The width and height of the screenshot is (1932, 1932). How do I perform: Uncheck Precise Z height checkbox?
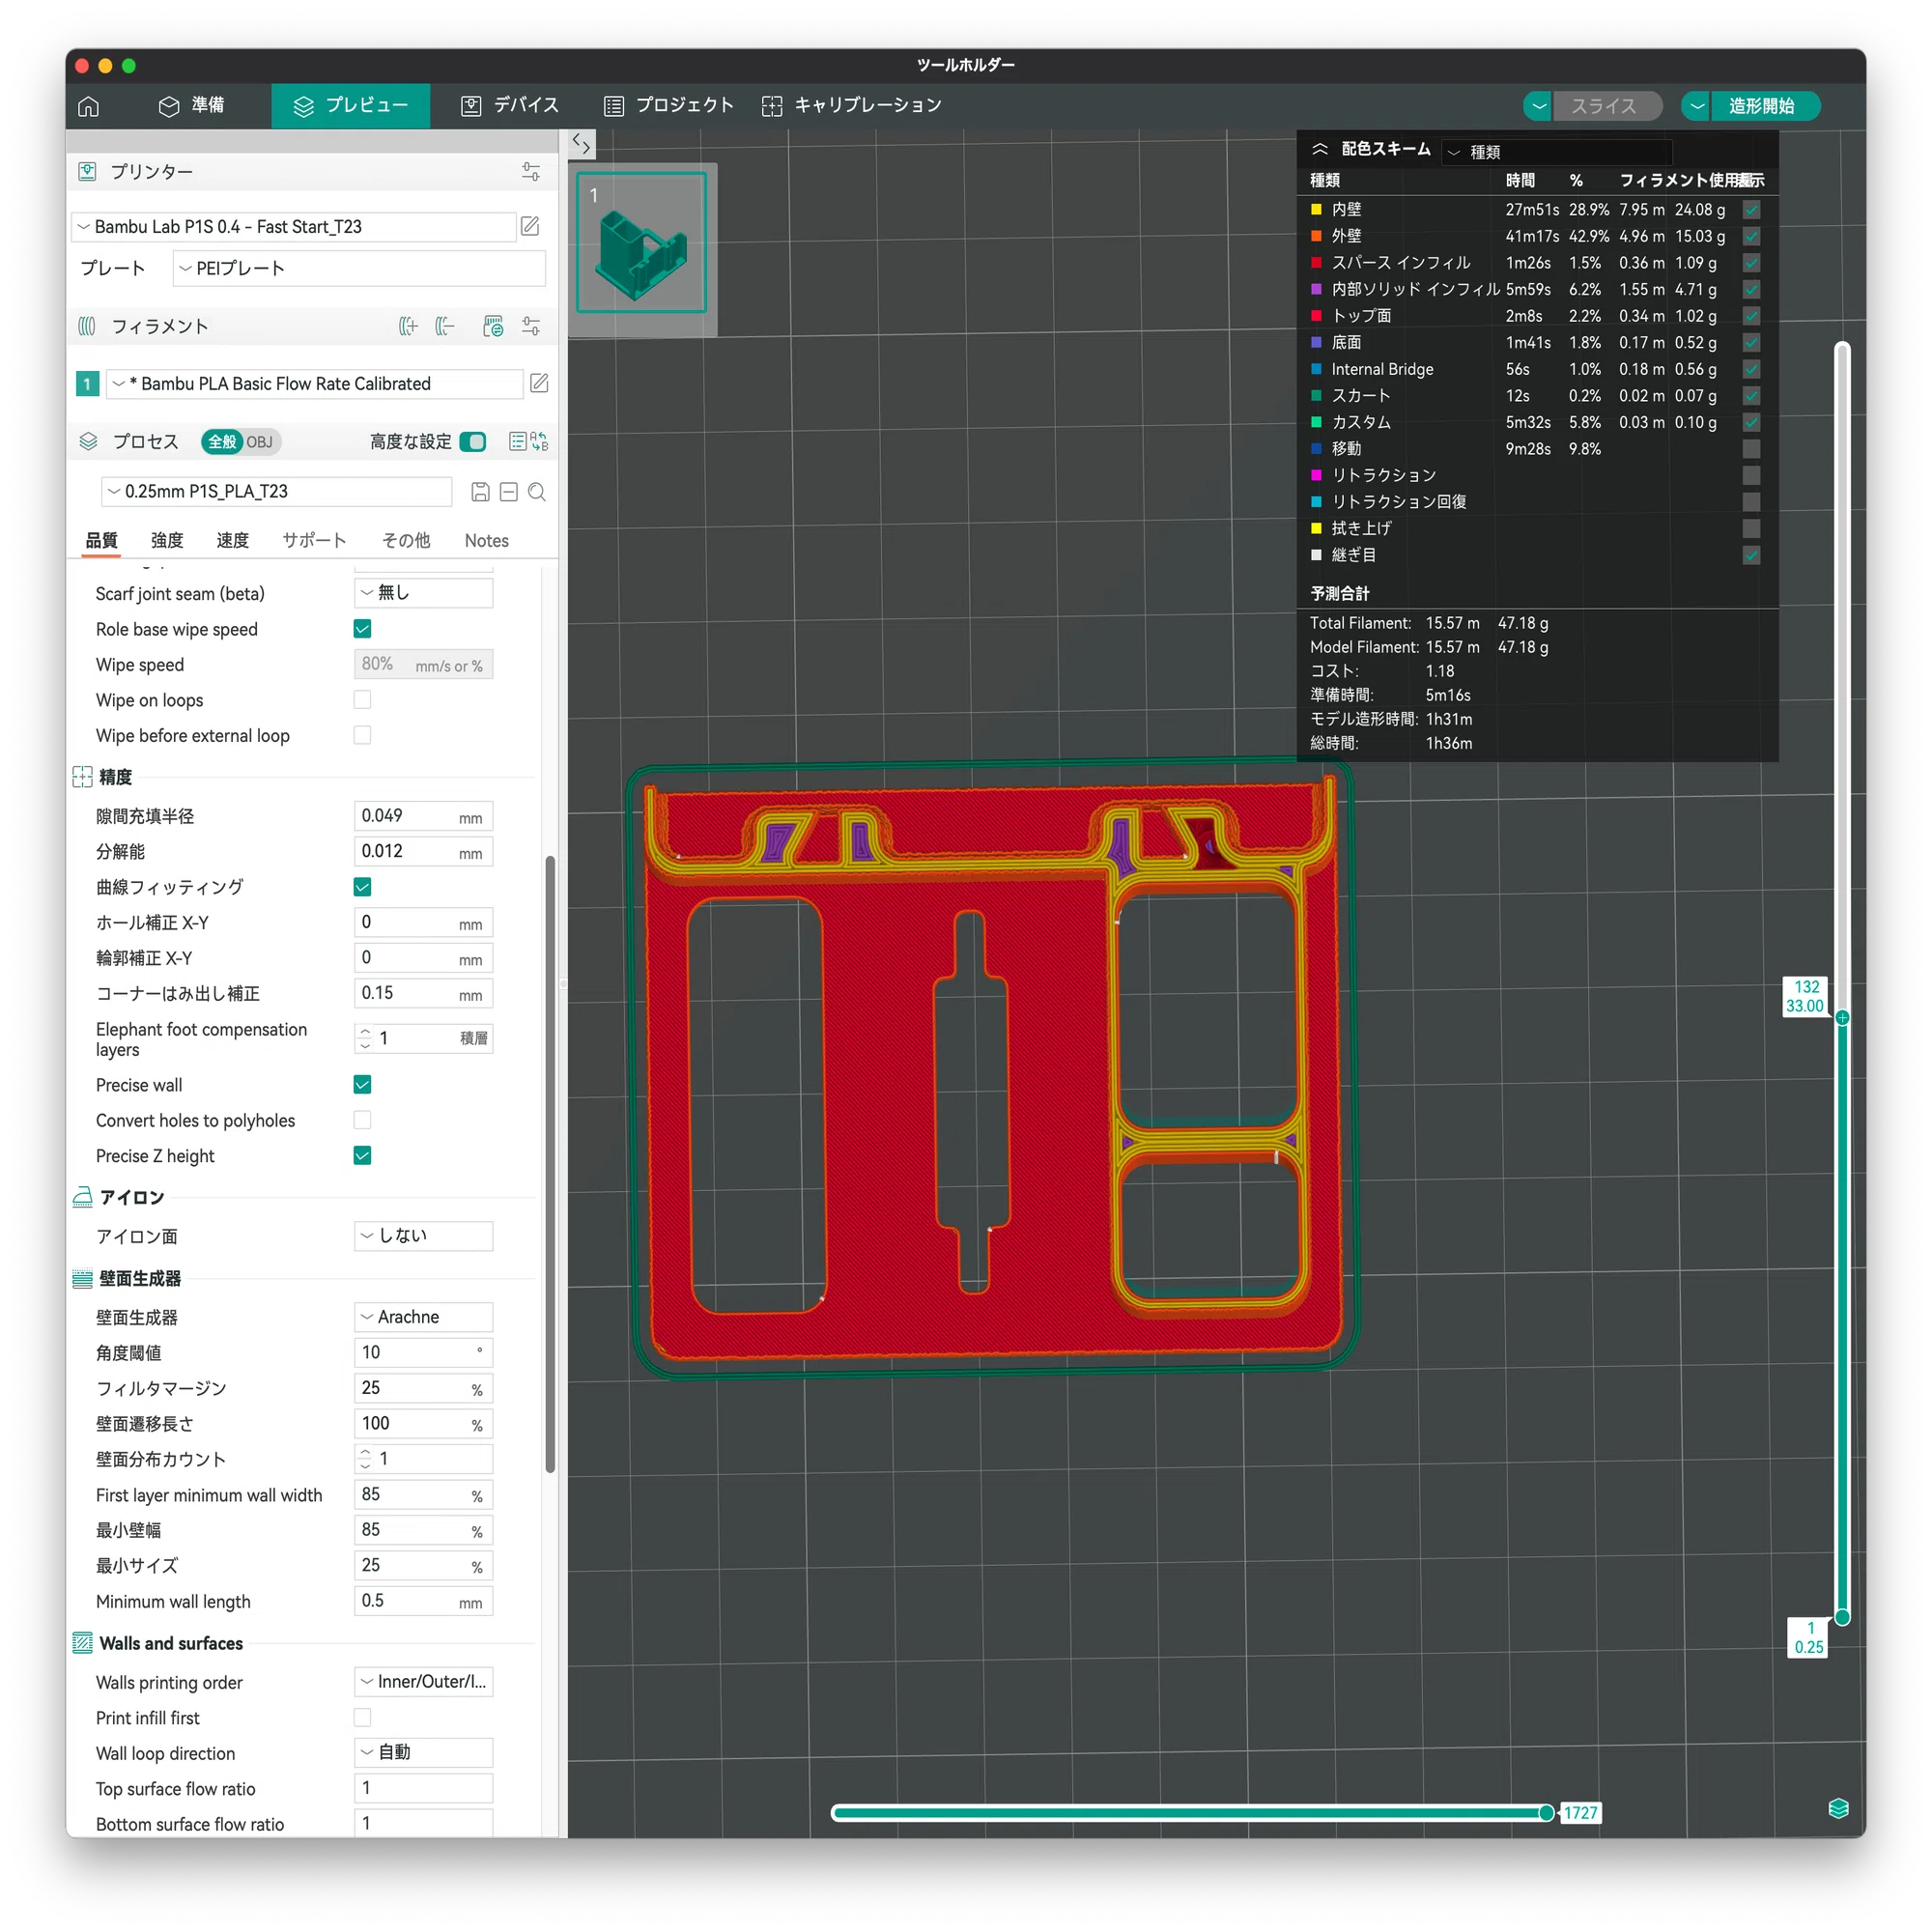pyautogui.click(x=363, y=1156)
